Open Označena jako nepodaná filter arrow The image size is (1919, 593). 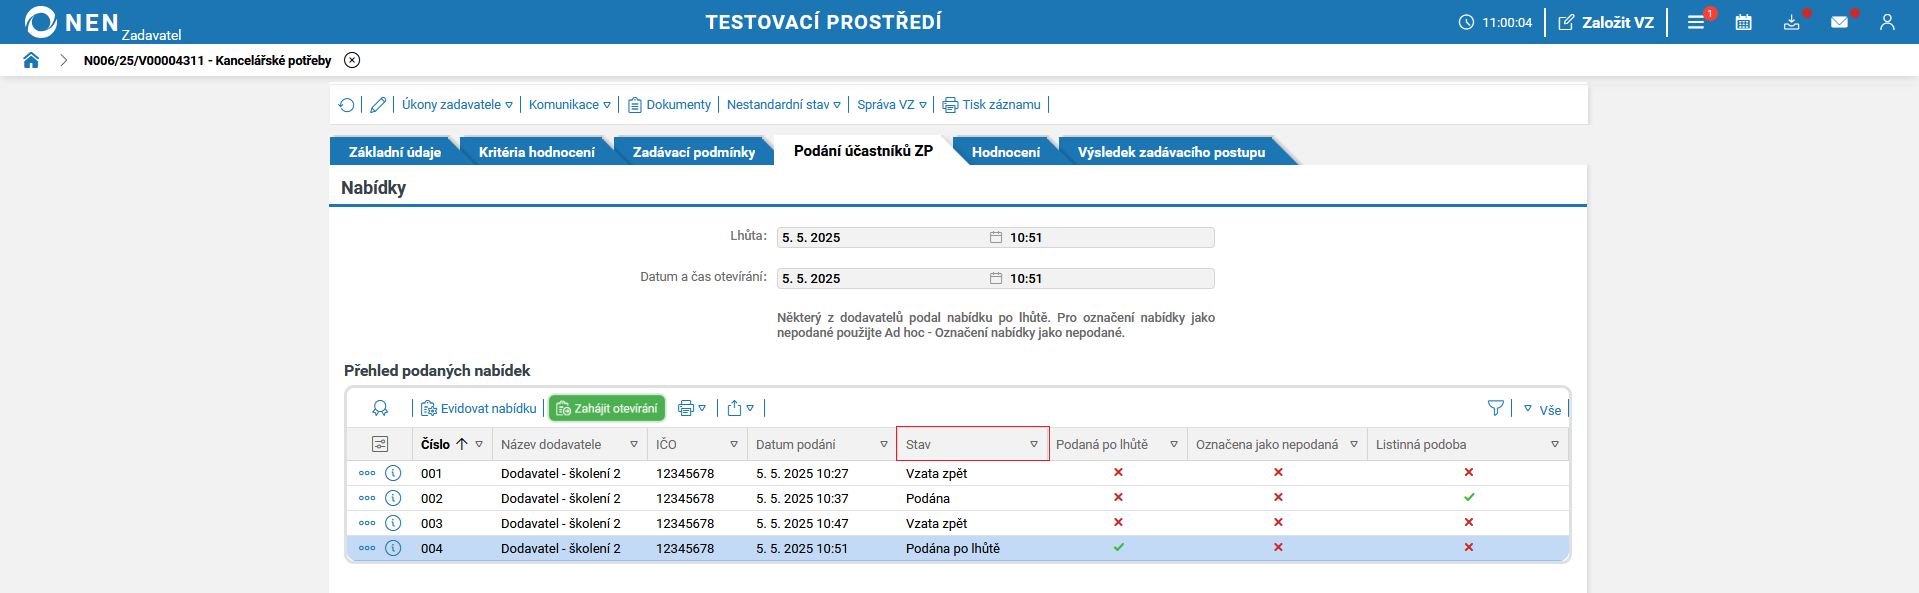click(x=1354, y=444)
